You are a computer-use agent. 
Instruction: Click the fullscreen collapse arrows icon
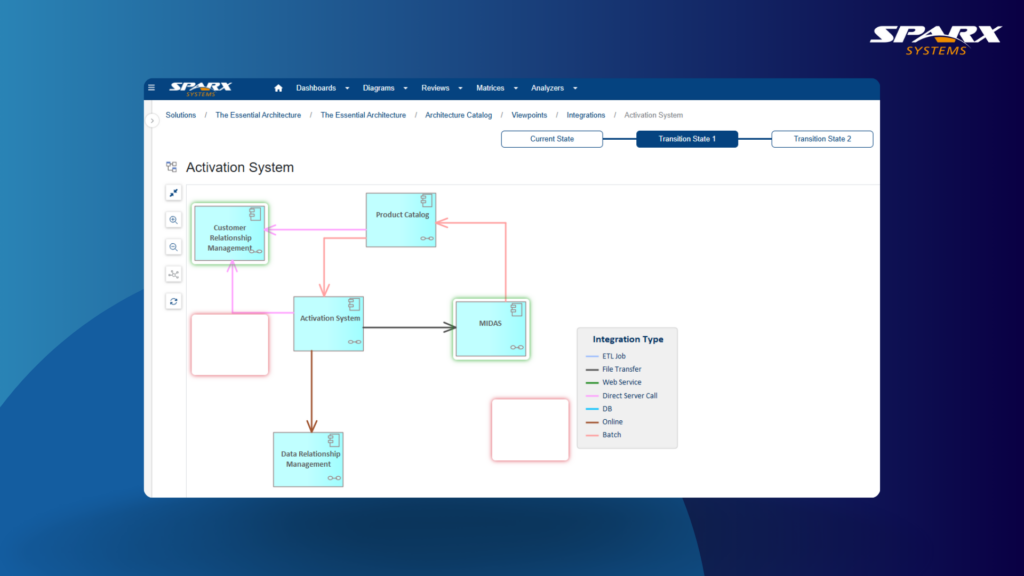click(x=174, y=193)
